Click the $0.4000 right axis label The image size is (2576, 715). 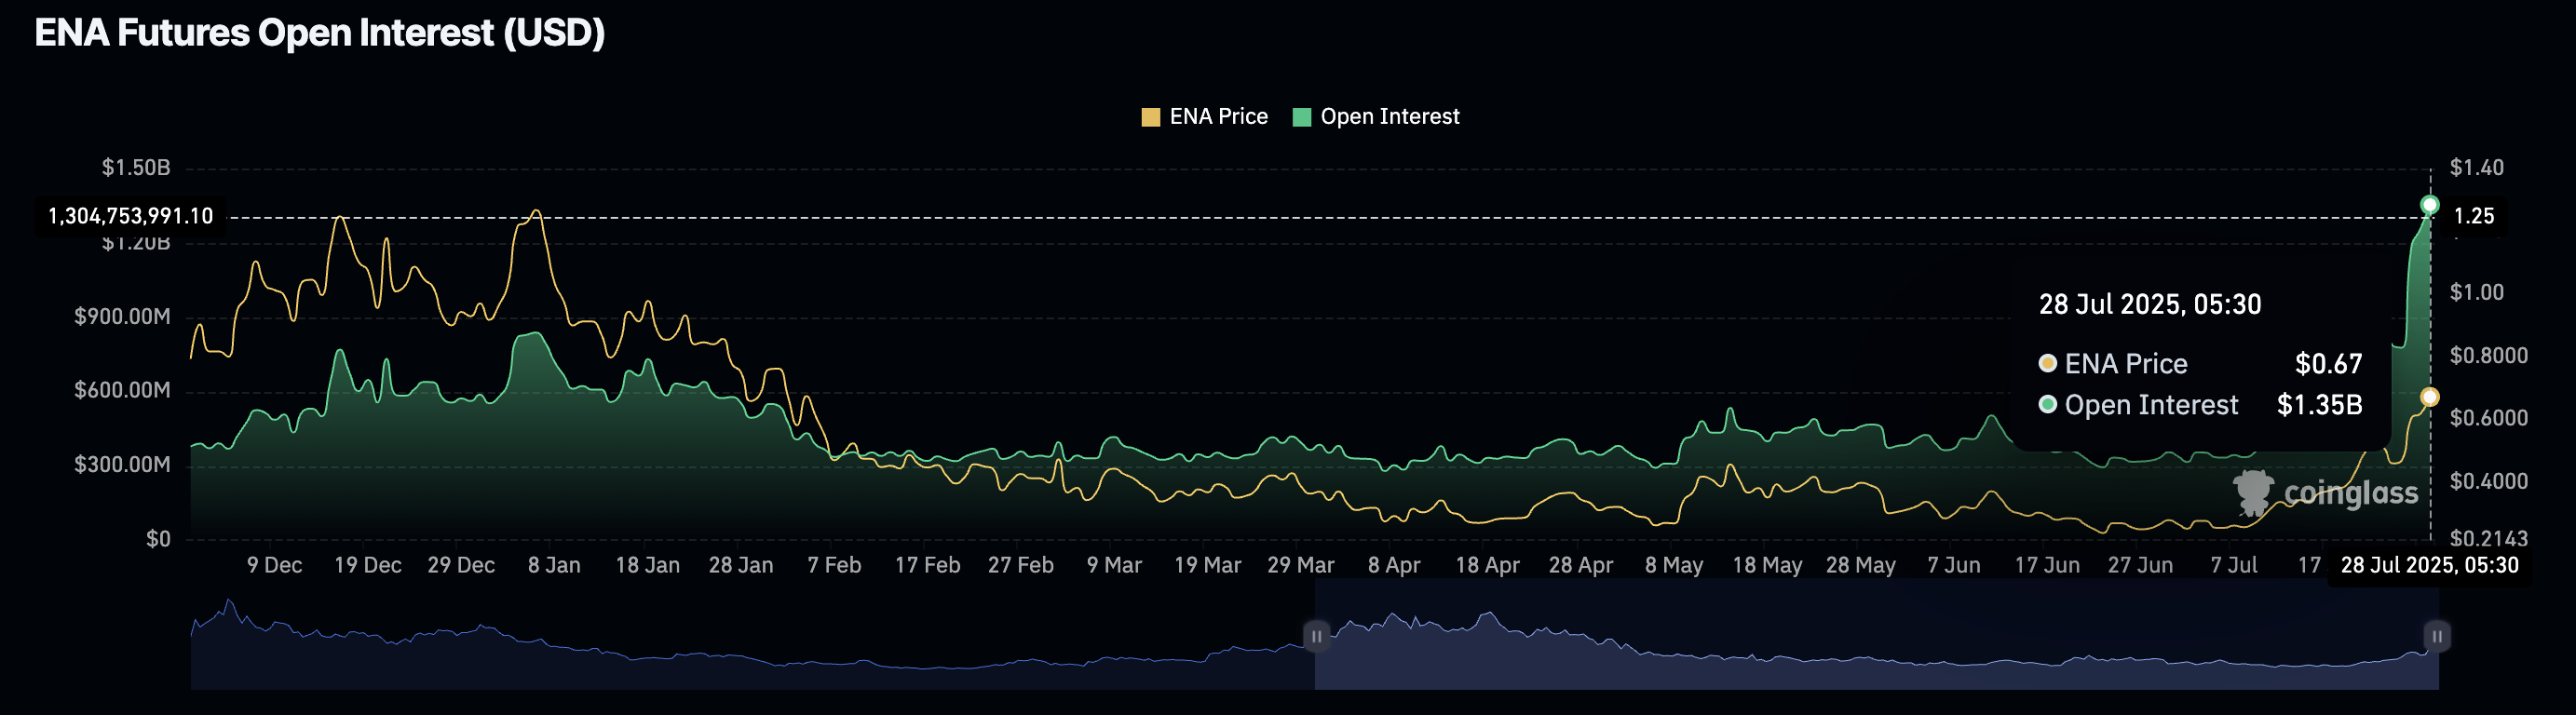(2488, 481)
